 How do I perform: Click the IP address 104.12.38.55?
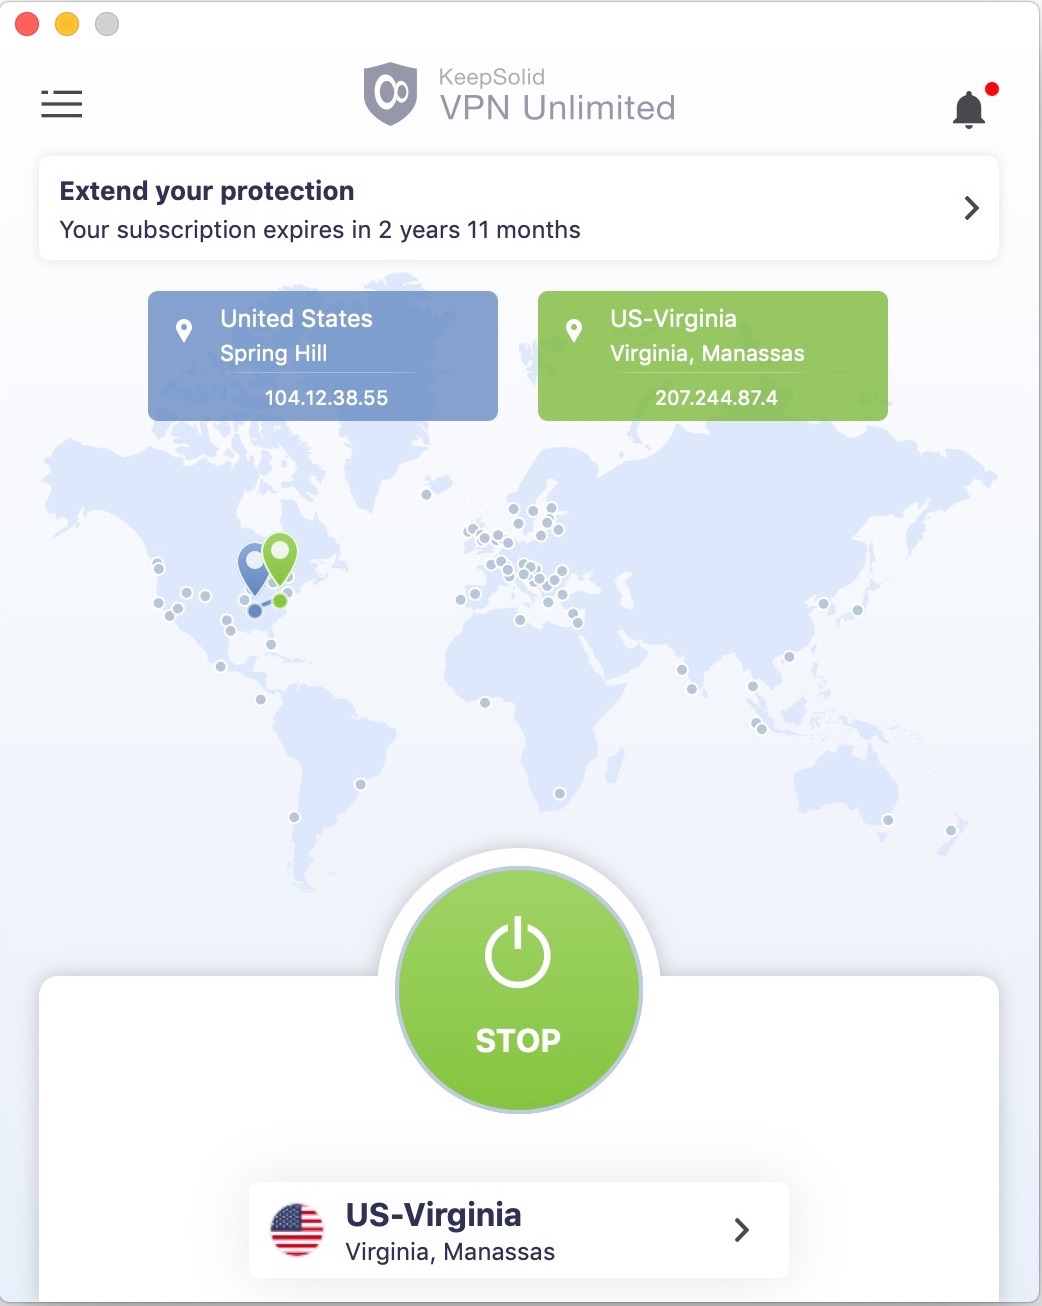tap(326, 398)
